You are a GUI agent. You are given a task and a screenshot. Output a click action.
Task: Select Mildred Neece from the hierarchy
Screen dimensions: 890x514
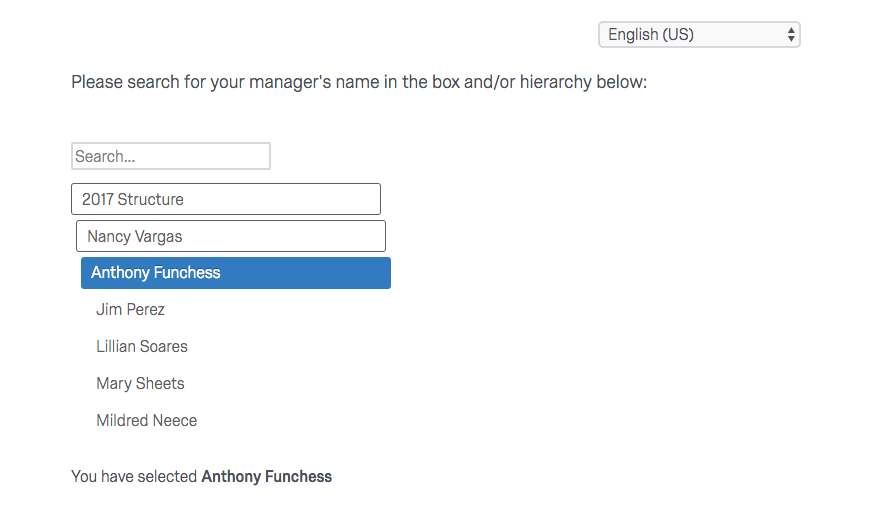pos(146,421)
